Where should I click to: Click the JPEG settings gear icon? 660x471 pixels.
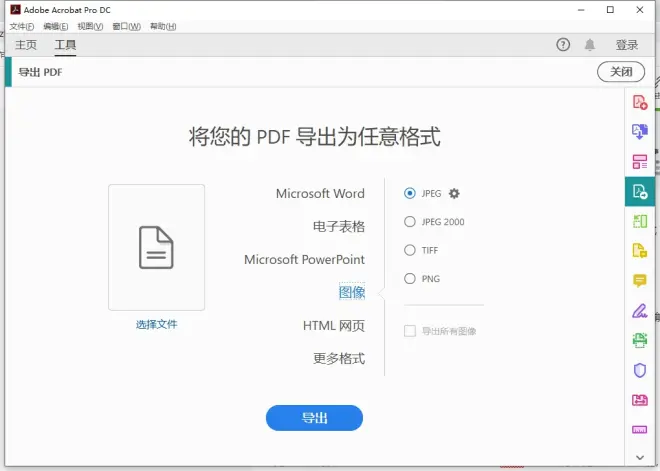click(454, 194)
